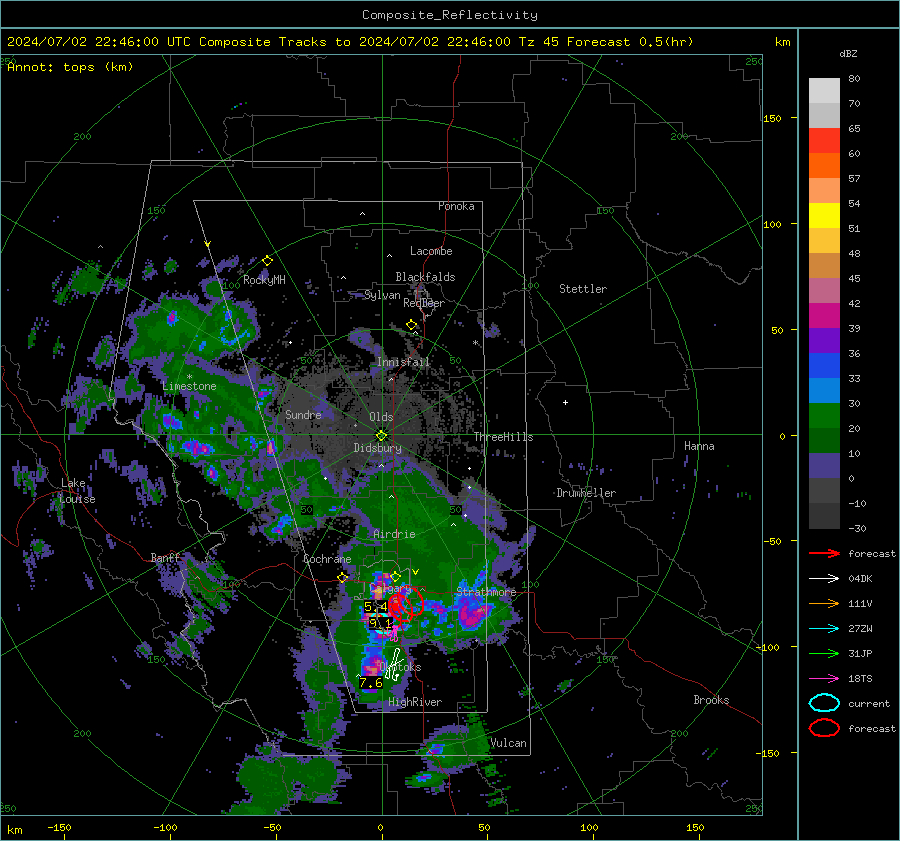Click the light gray 70–80 dBZ swatch
Screen dimensions: 900x841
coord(824,91)
